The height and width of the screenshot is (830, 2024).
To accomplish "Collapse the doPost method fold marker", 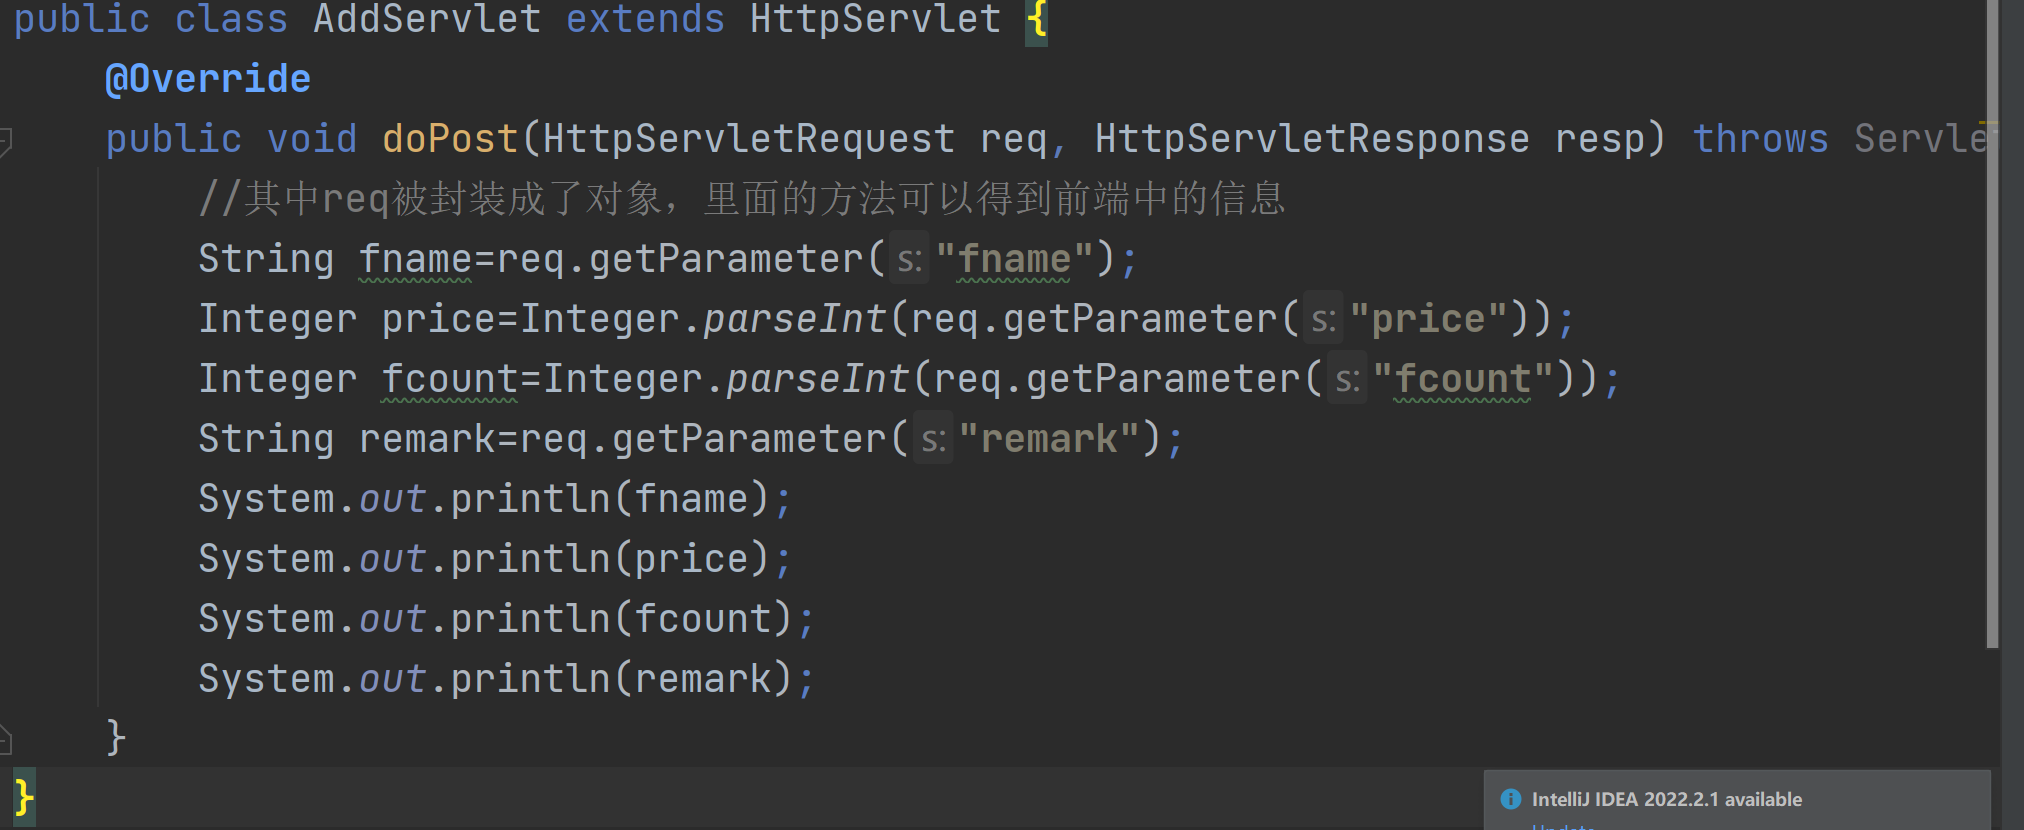I will pos(5,141).
